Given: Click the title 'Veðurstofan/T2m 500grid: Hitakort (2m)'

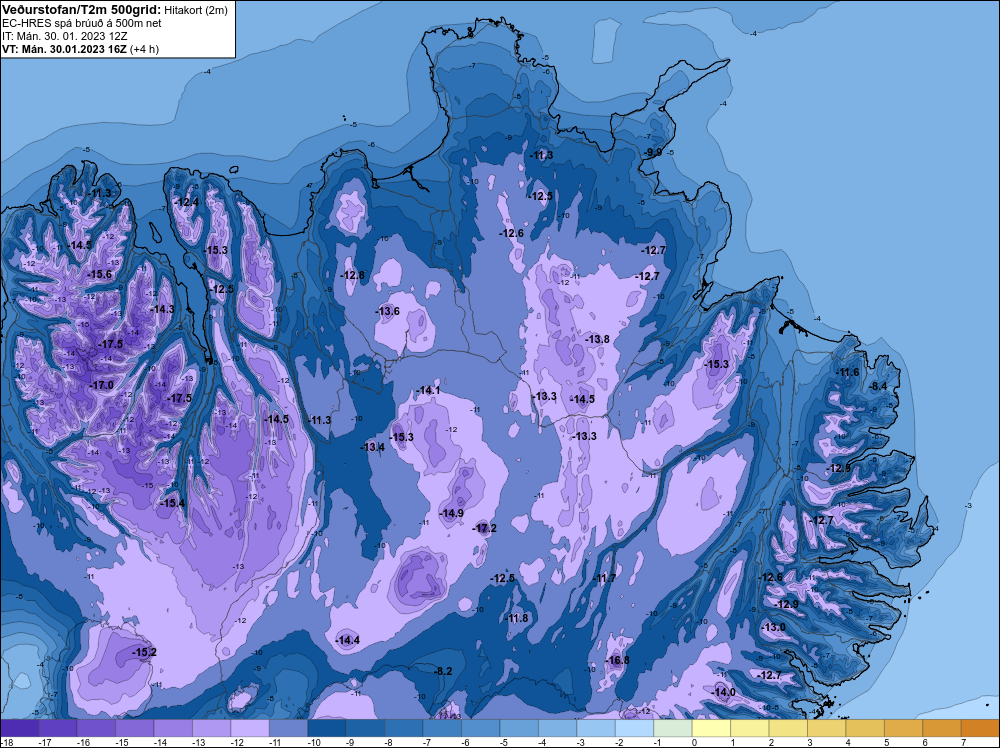Looking at the screenshot, I should click(x=114, y=10).
